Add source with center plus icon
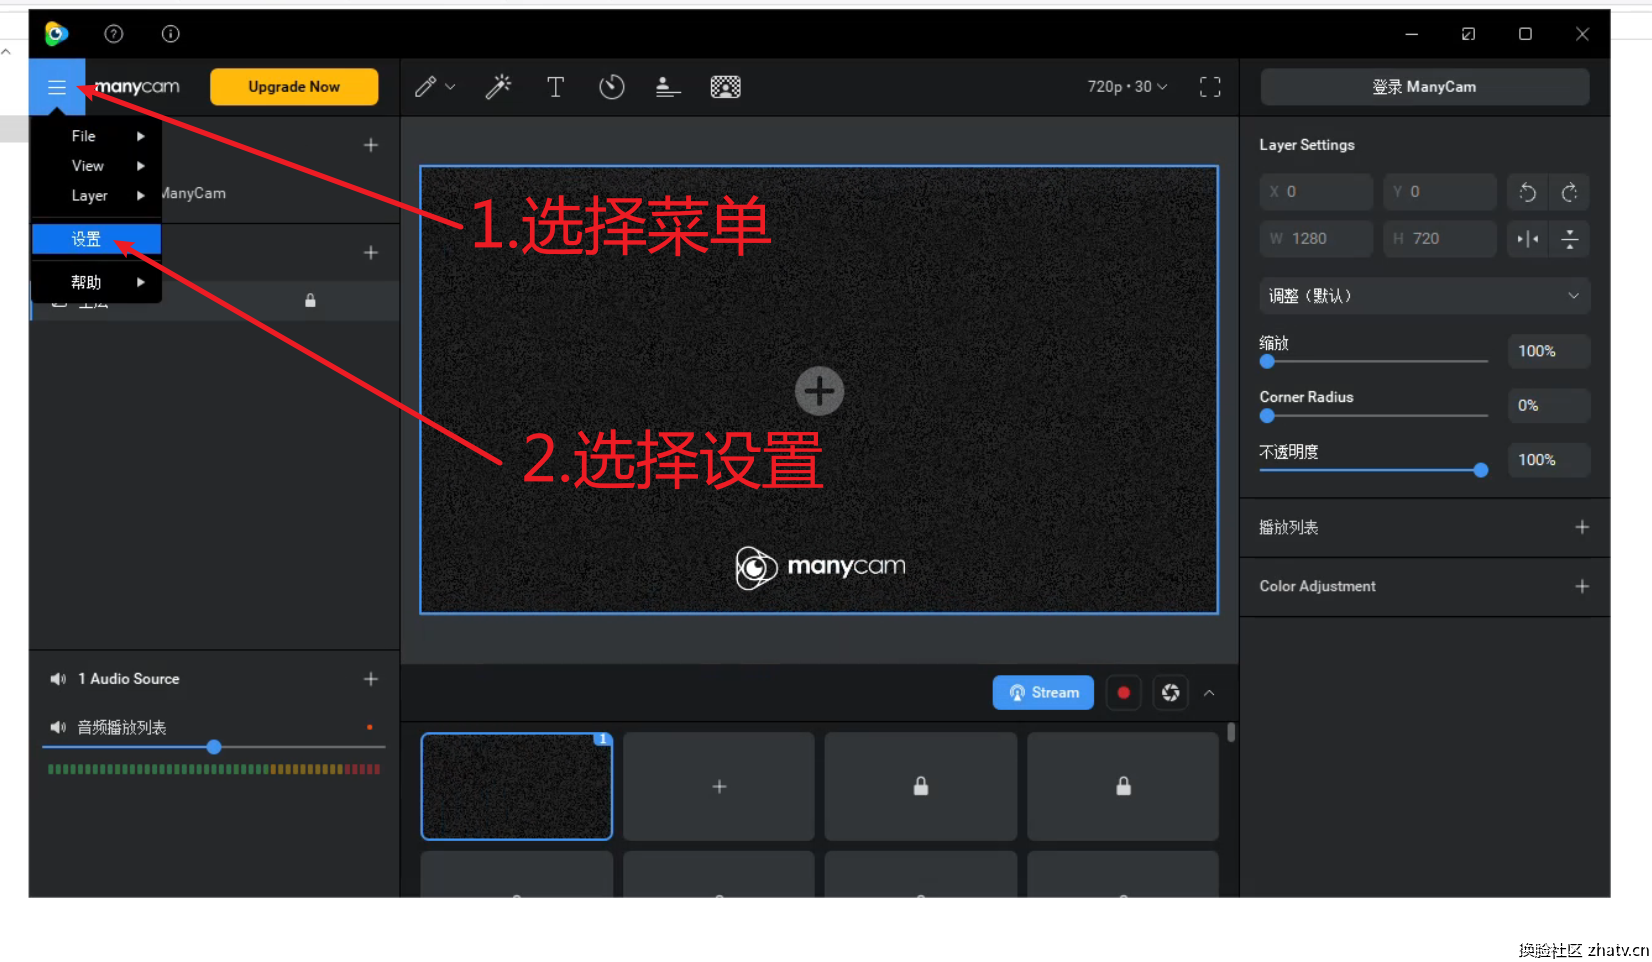Screen dimensions: 1652x962 coord(820,391)
